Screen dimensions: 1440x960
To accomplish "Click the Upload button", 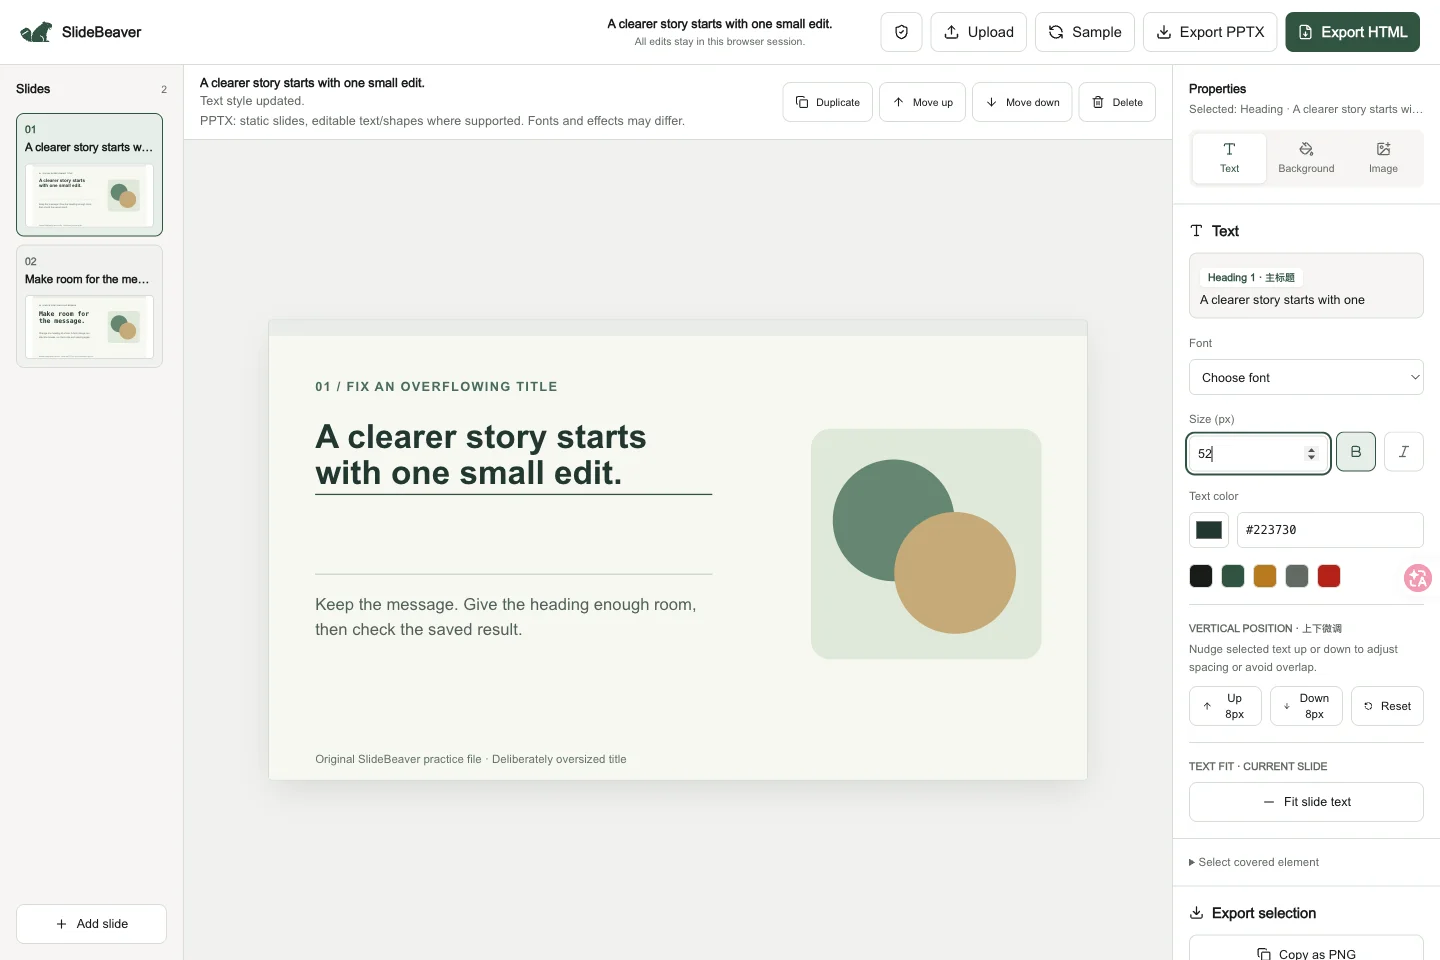I will point(979,32).
